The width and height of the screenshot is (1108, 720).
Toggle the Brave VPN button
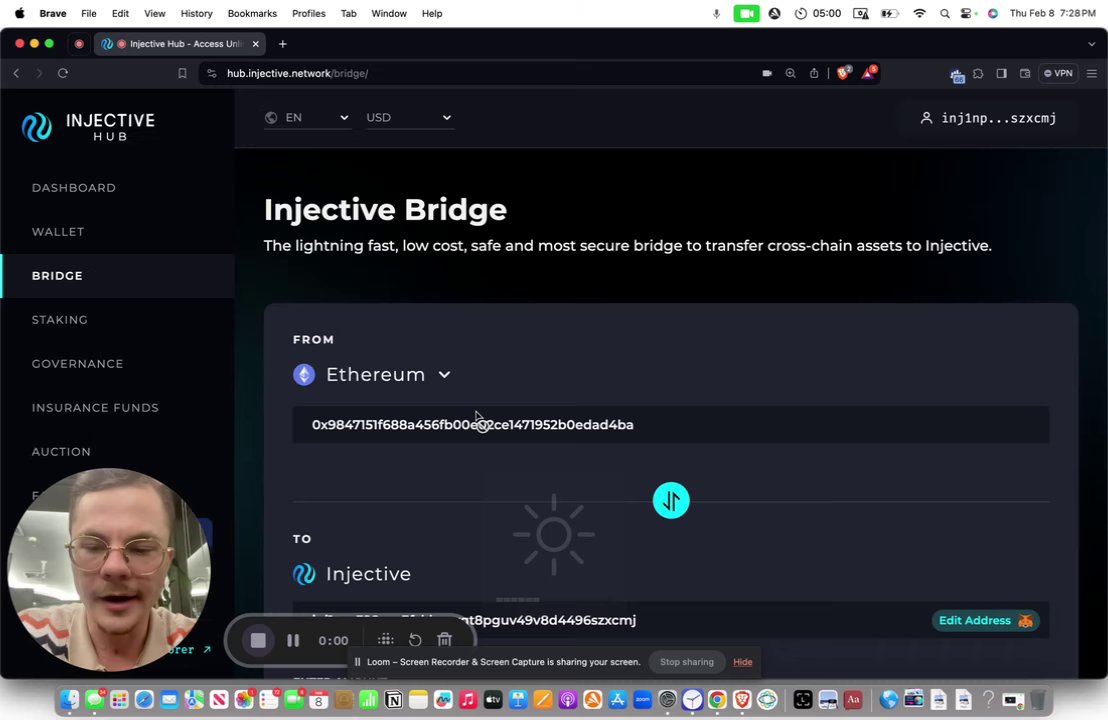click(x=1058, y=73)
